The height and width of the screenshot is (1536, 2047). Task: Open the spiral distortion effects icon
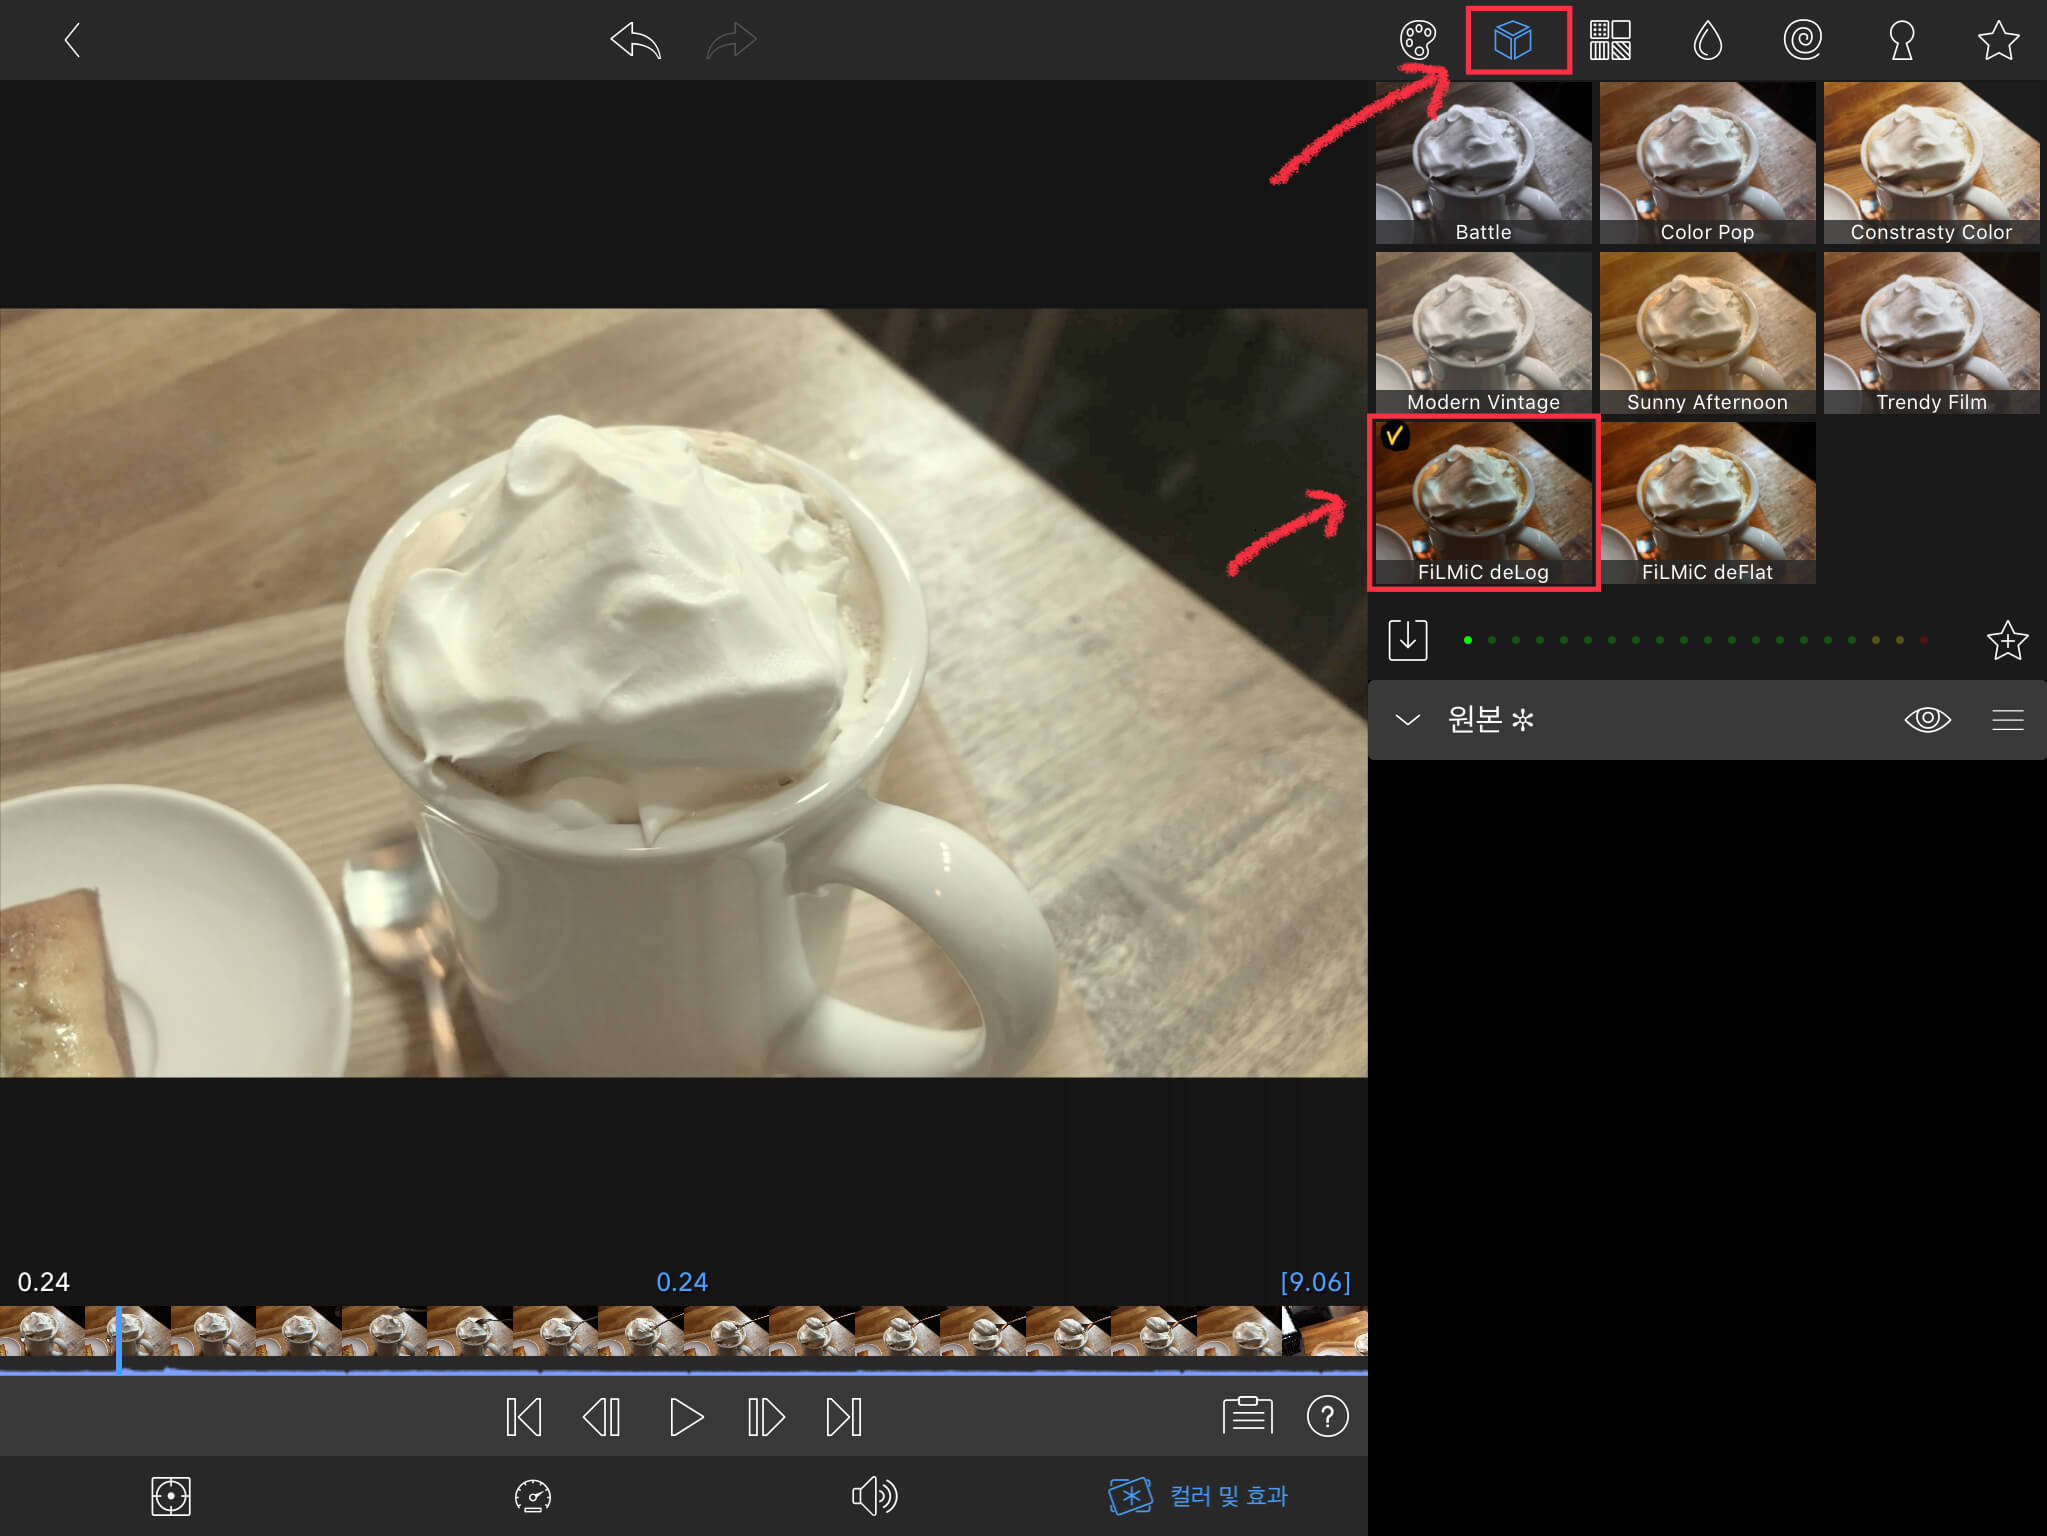click(x=1803, y=41)
